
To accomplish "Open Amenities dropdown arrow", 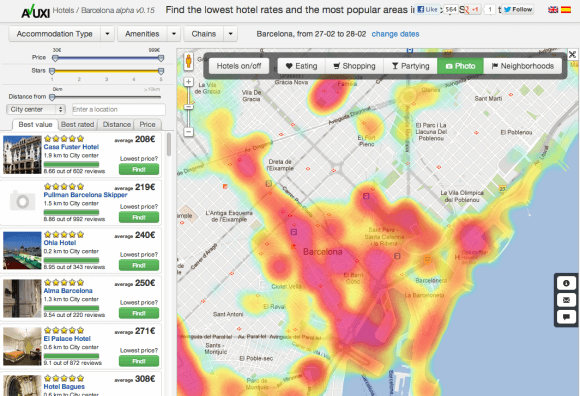I will click(x=174, y=34).
